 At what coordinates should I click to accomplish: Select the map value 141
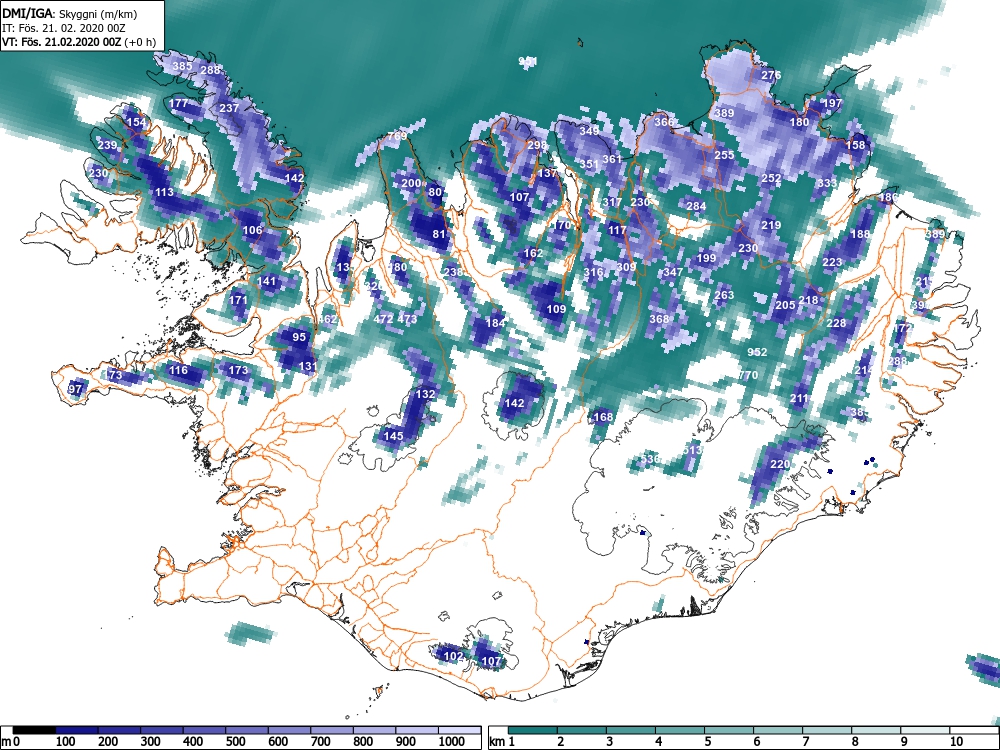[267, 281]
